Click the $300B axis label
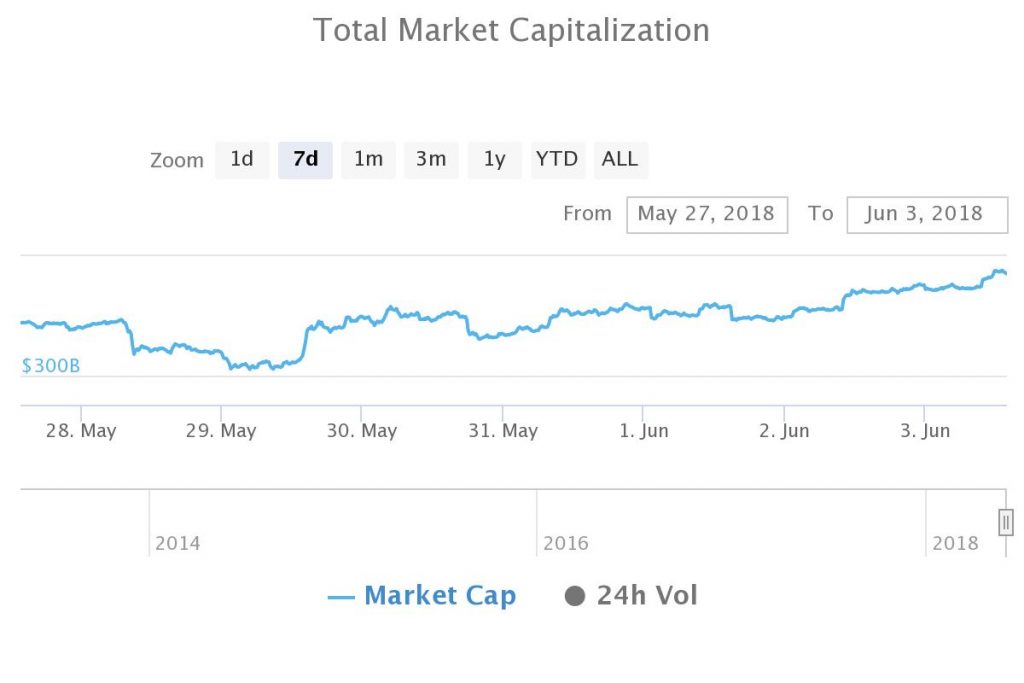This screenshot has width=1024, height=683. [50, 366]
